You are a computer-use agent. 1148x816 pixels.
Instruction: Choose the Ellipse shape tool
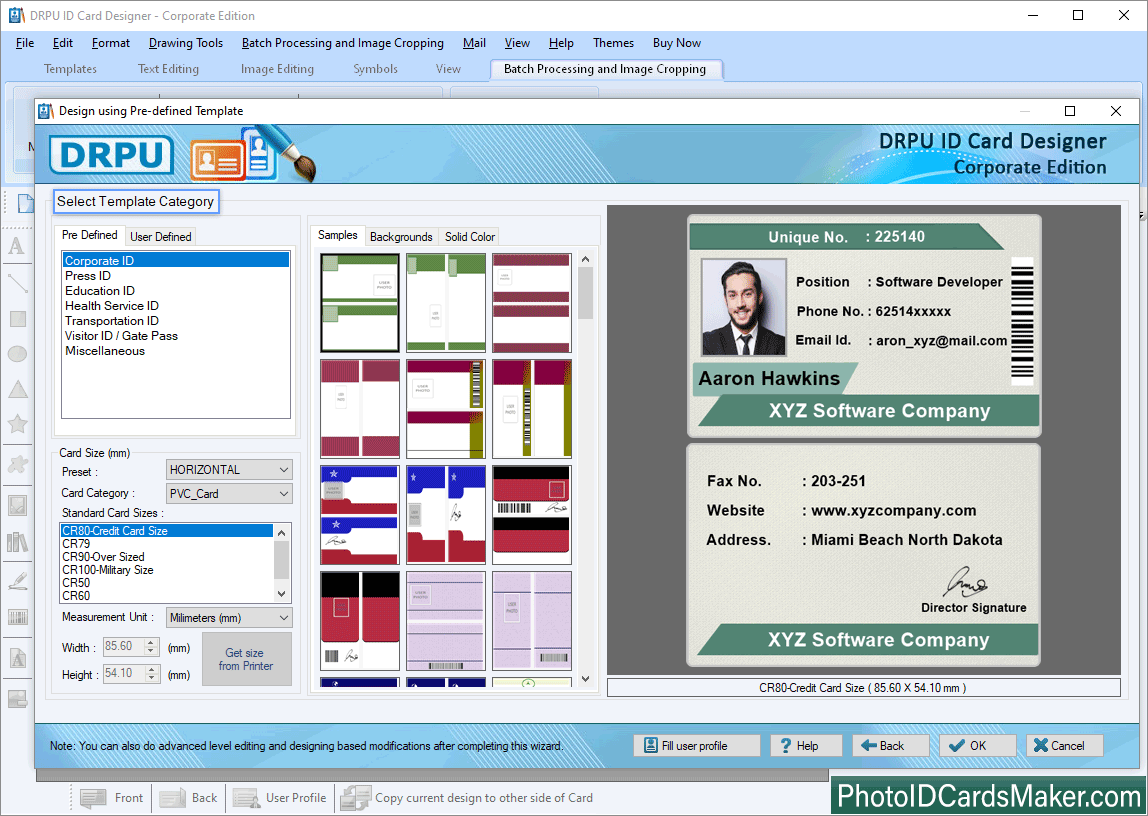pyautogui.click(x=17, y=354)
